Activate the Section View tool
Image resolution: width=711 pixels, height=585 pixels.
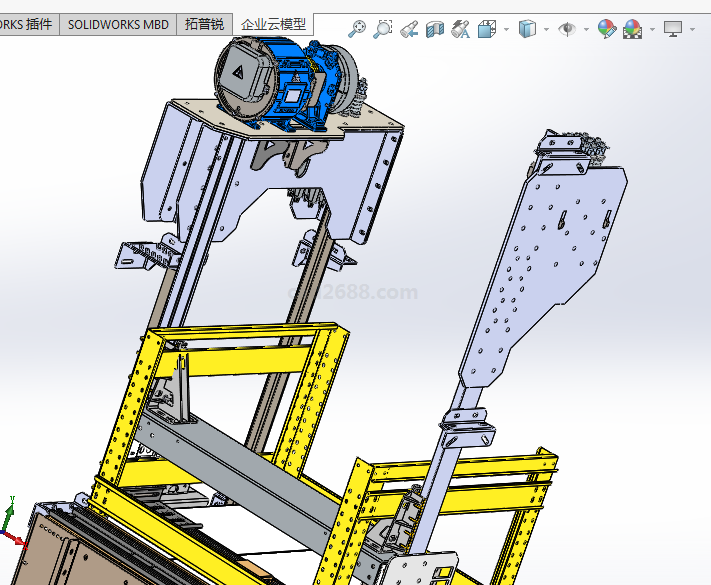point(435,30)
